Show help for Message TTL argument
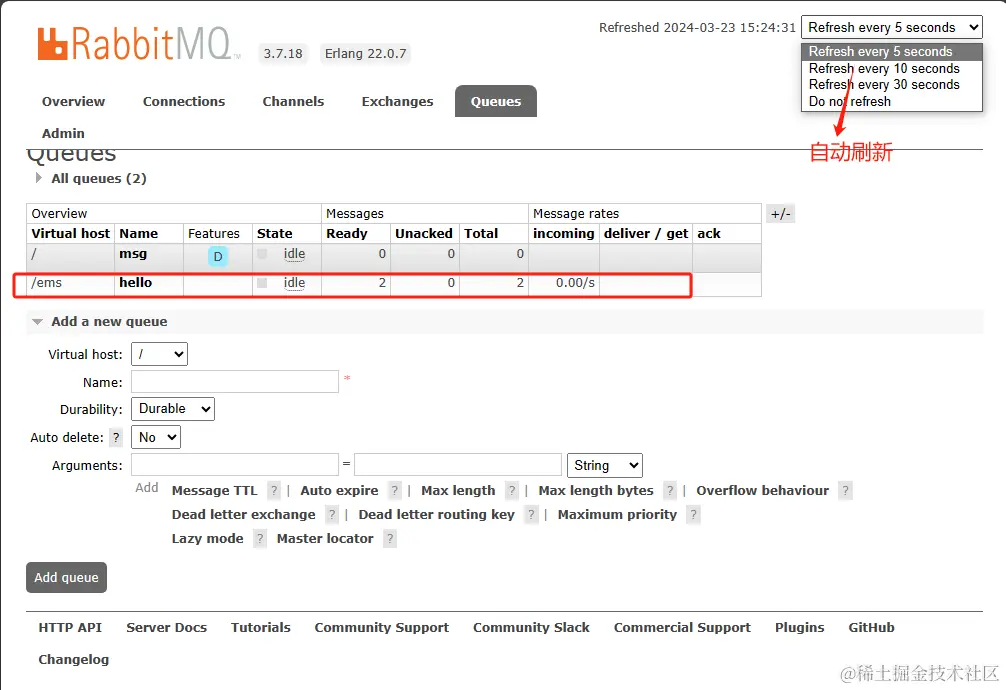 tap(274, 491)
